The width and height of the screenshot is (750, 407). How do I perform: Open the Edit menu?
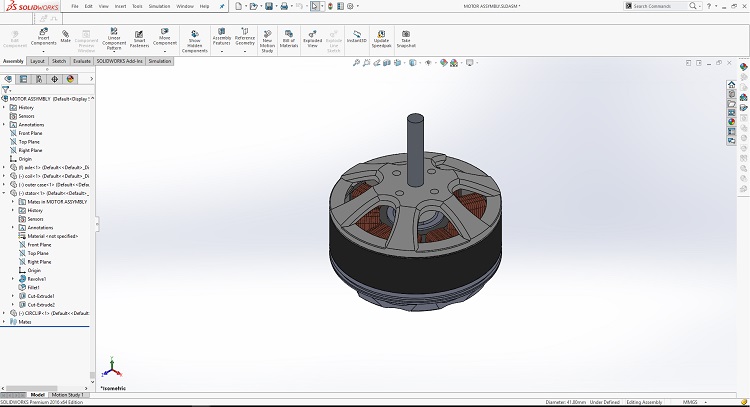(88, 6)
